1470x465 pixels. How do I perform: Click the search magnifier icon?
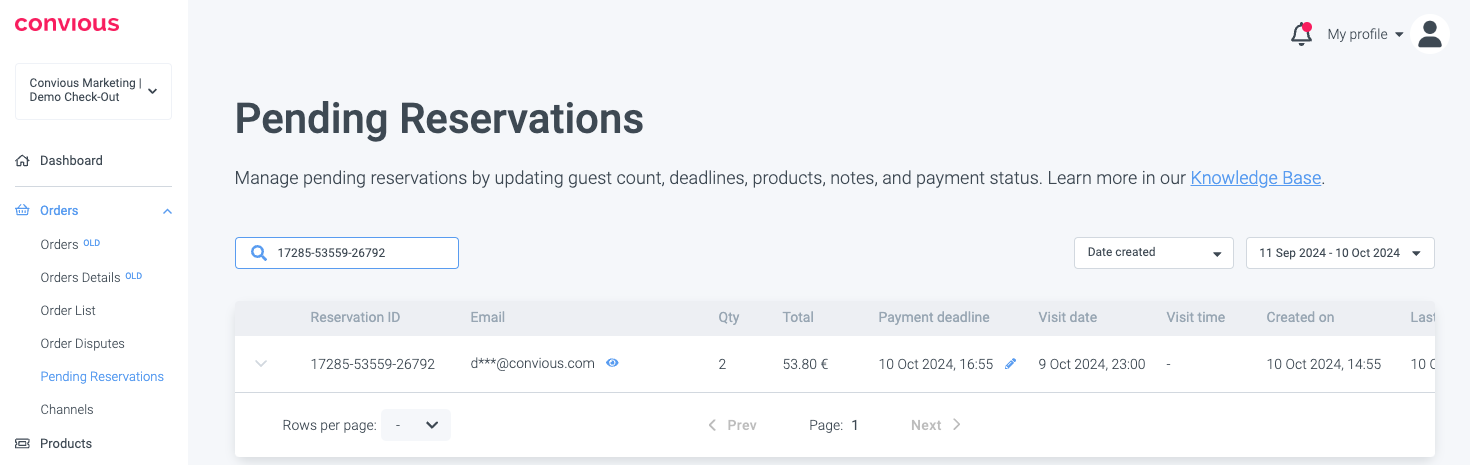259,253
